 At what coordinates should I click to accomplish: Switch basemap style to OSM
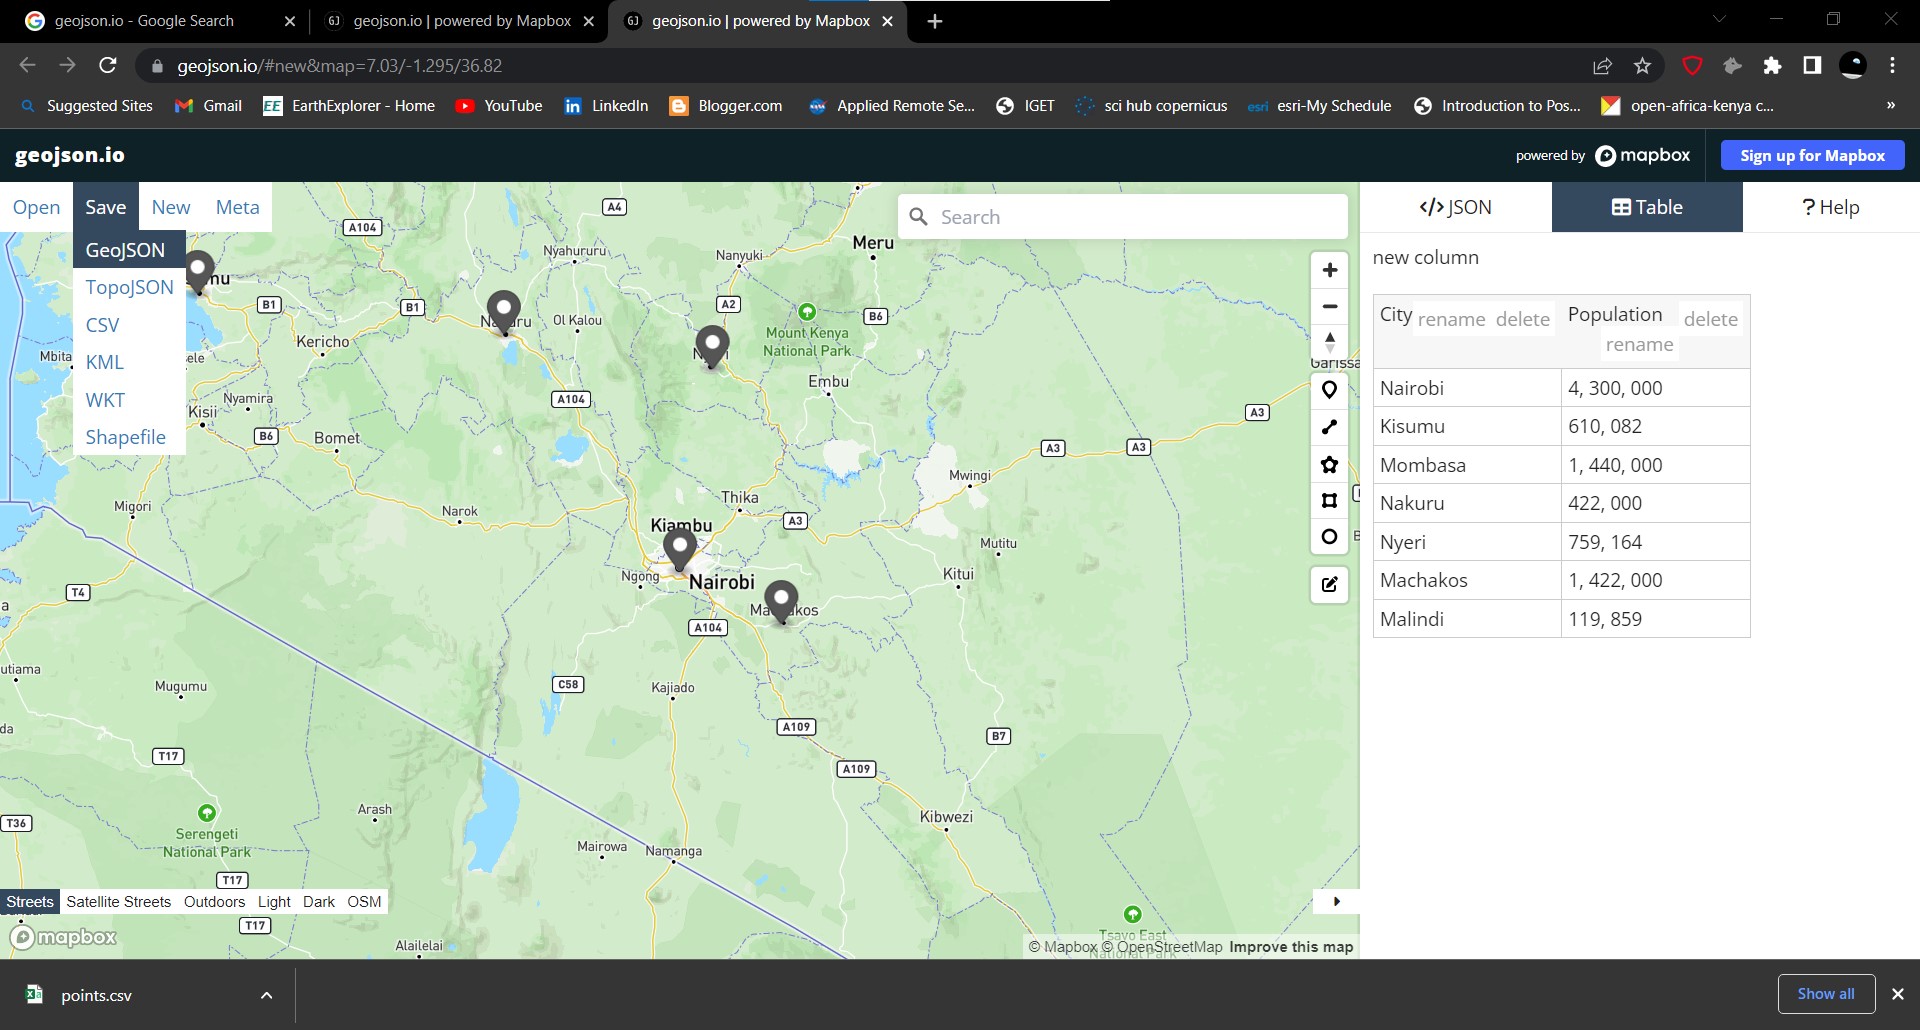(x=364, y=902)
